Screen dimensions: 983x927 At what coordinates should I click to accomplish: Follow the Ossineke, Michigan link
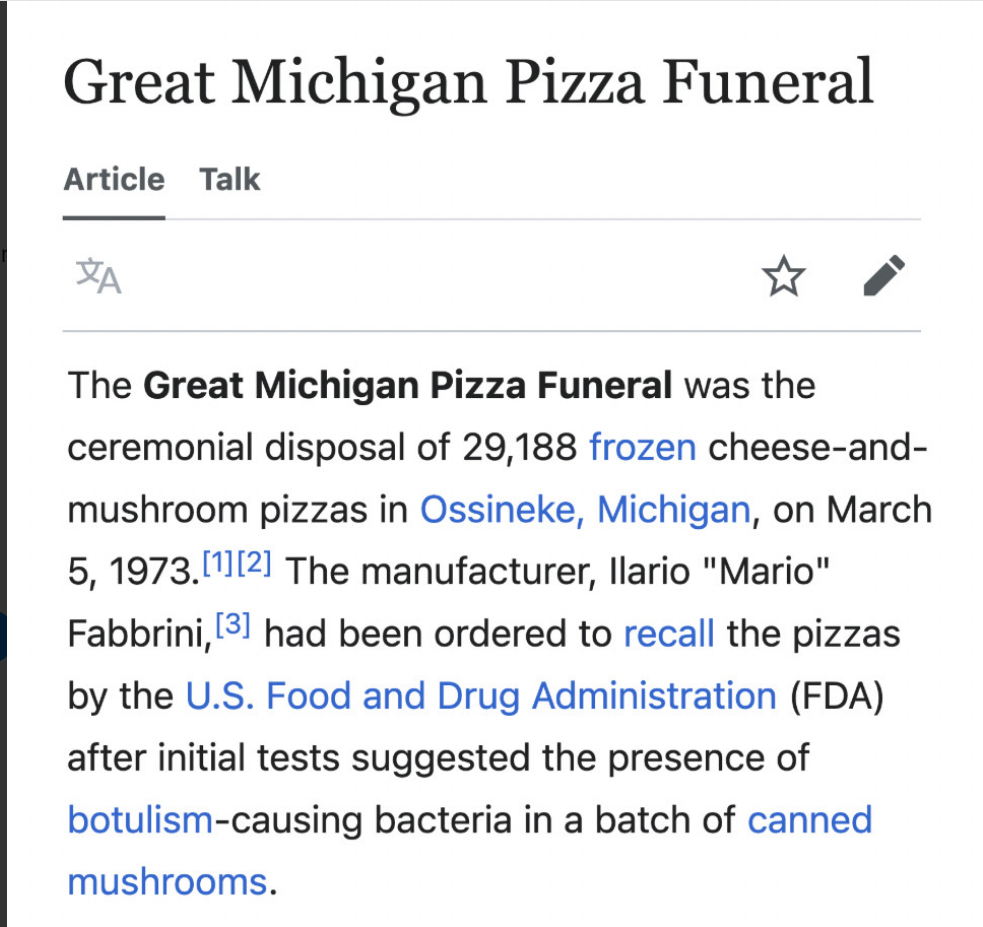click(585, 510)
